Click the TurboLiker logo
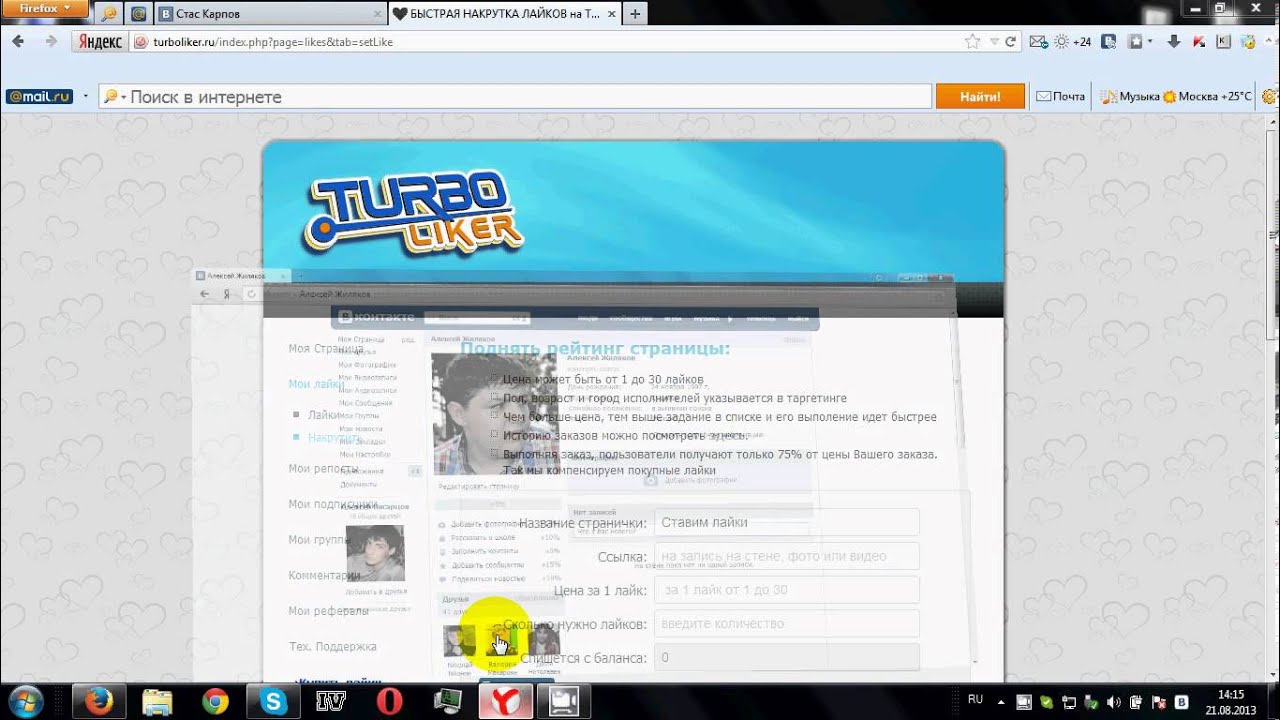 413,213
